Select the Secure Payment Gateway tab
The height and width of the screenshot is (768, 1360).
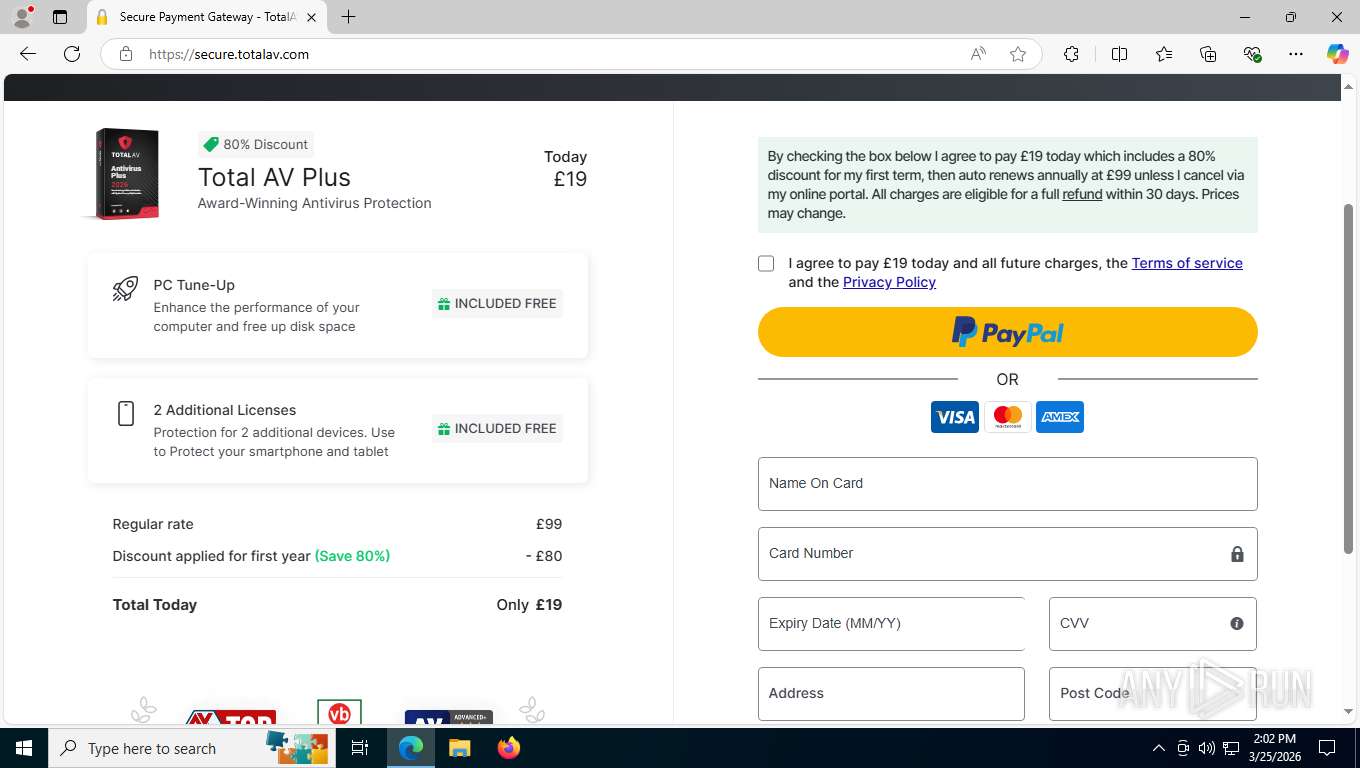(207, 17)
